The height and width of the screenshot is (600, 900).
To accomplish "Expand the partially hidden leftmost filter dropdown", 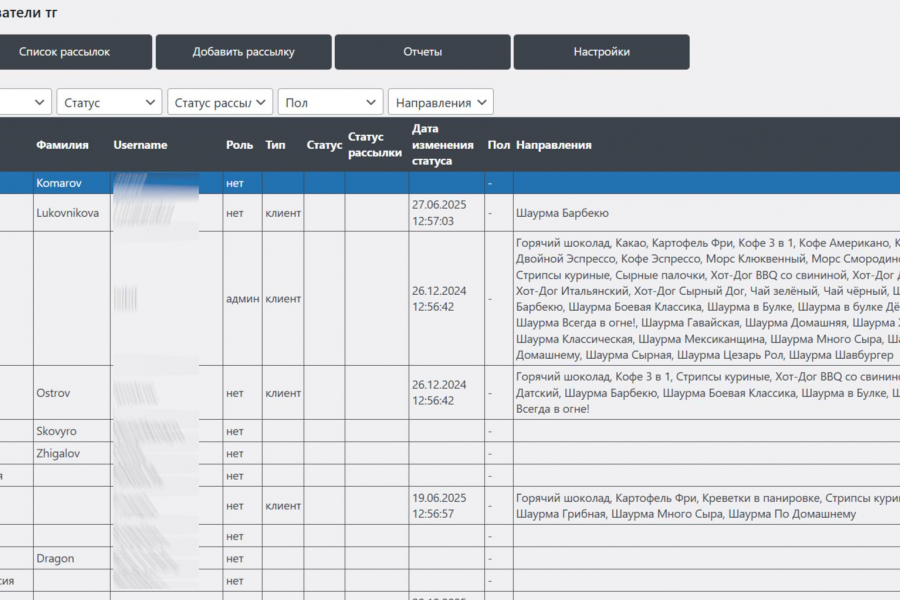I will 26,102.
